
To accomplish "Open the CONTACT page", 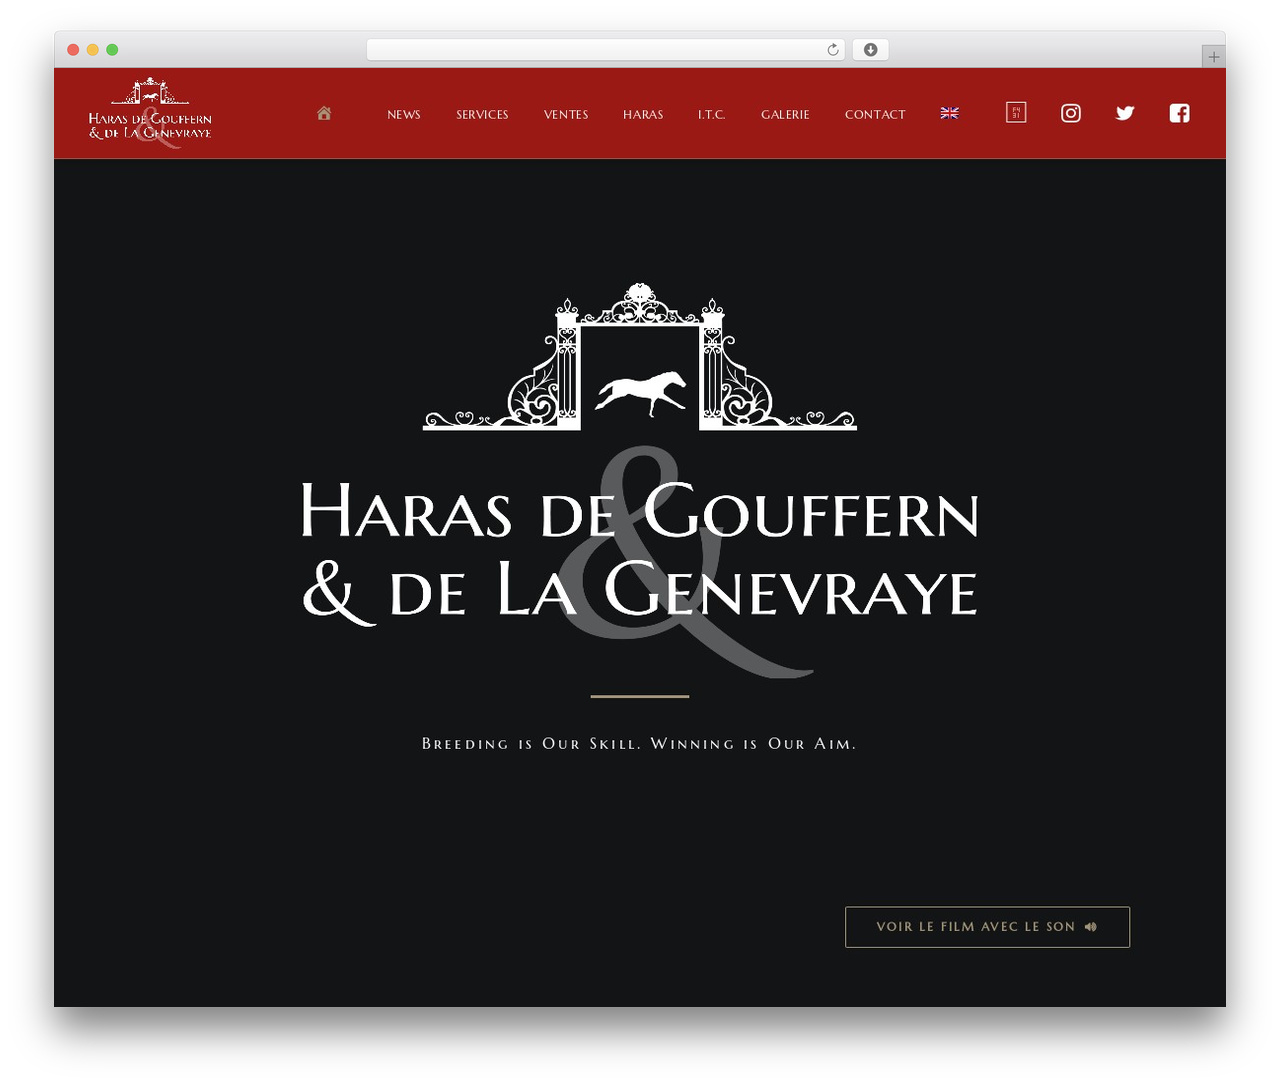I will click(x=875, y=115).
